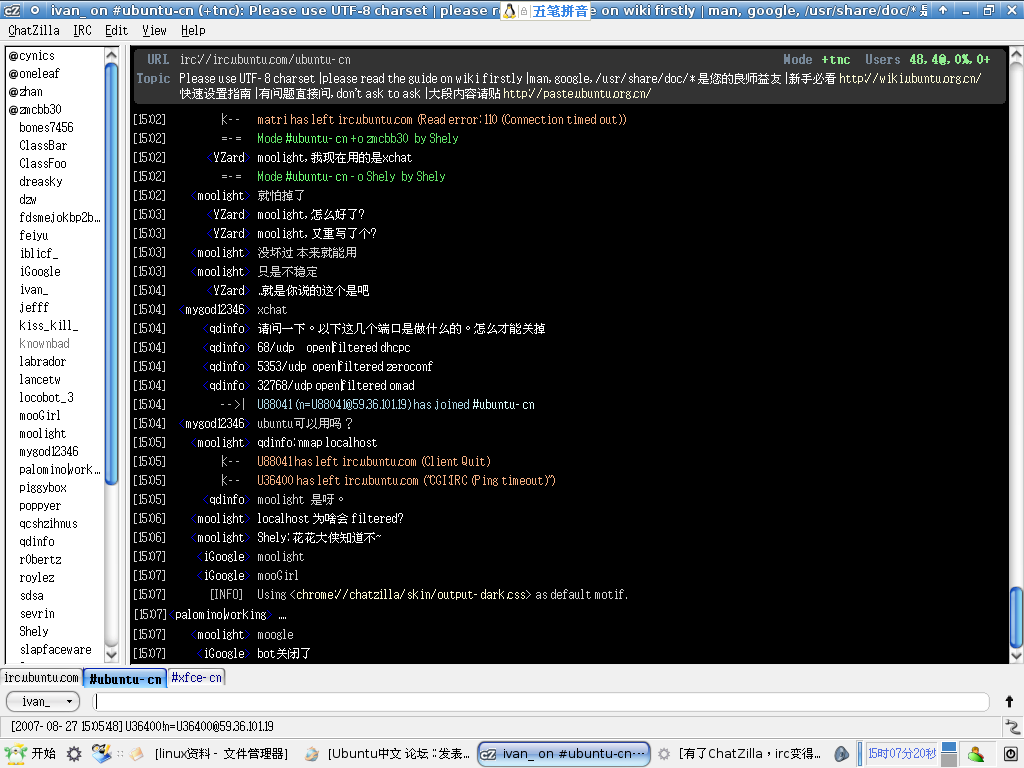Click the moolight nickname in the 就怕掉了 message
1024x768 pixels.
pos(221,195)
